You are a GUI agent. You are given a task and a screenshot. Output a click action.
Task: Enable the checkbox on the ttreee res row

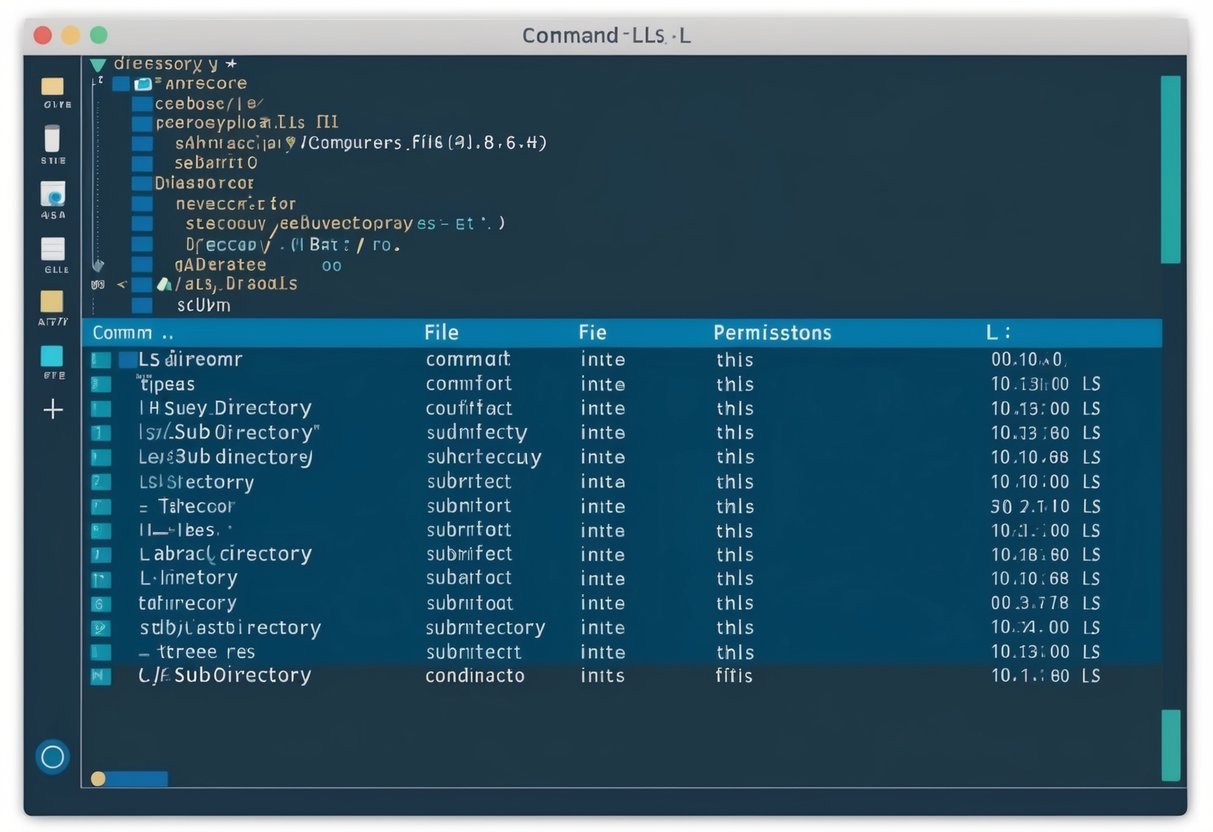100,651
